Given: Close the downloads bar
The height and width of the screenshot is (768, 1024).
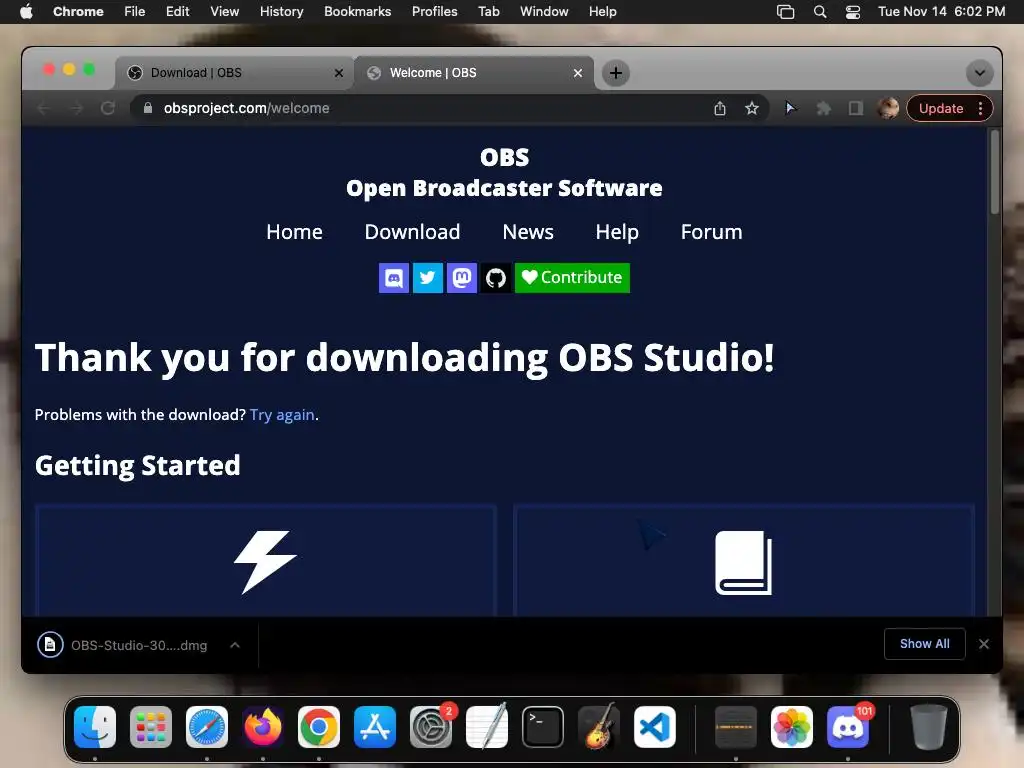Looking at the screenshot, I should click(984, 644).
